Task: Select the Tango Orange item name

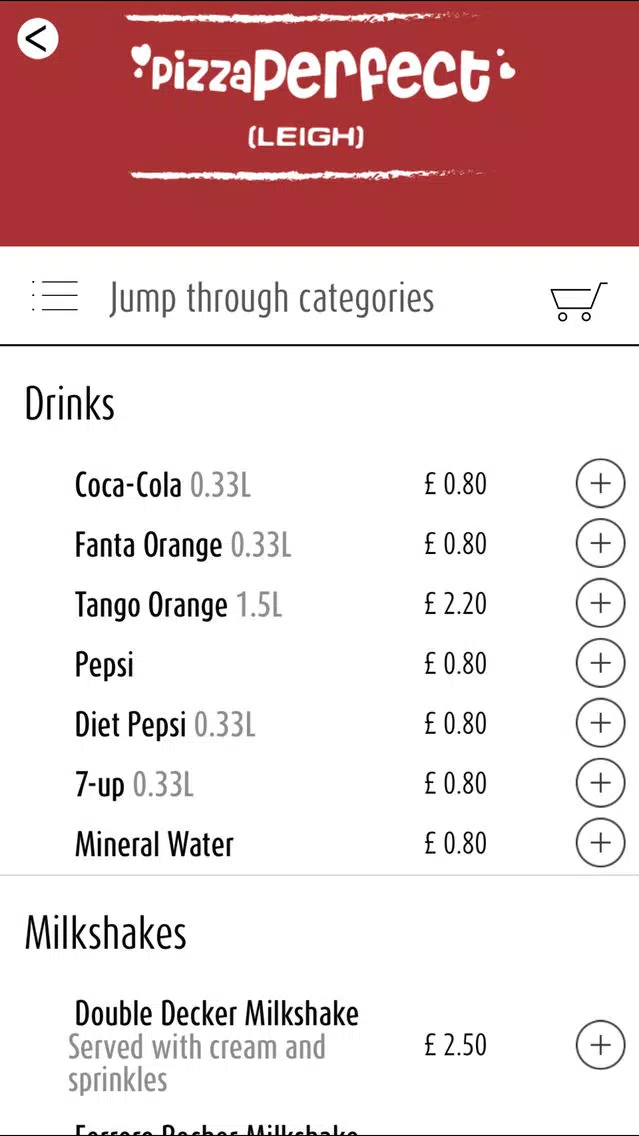Action: tap(151, 606)
